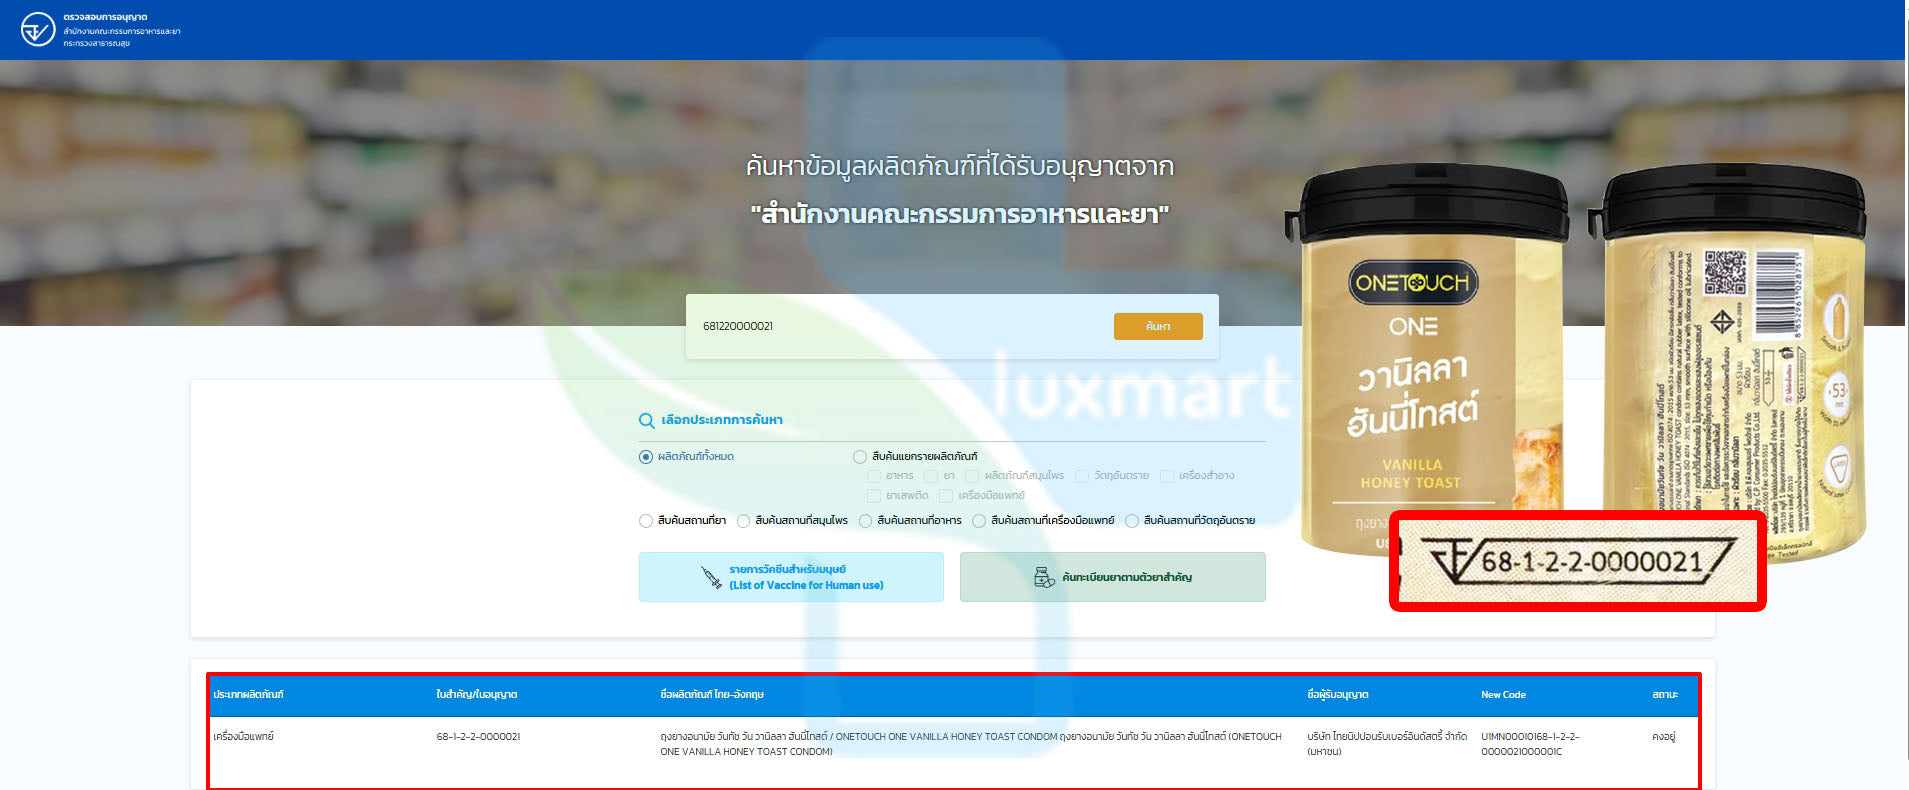The height and width of the screenshot is (790, 1909).
Task: Click the magnifying glass icon beside เลือกประเภทการค้นหา
Action: coord(647,421)
